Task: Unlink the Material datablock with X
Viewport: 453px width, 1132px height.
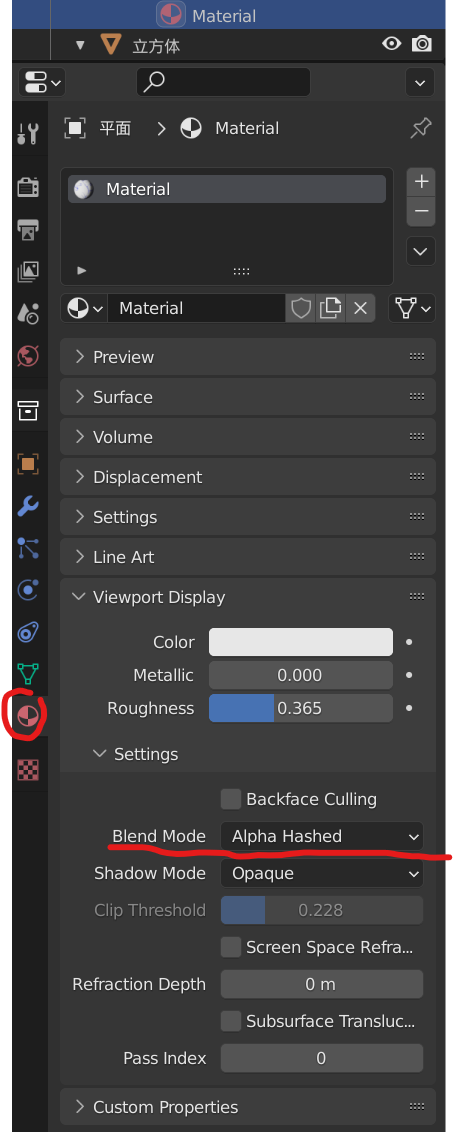Action: click(x=360, y=309)
